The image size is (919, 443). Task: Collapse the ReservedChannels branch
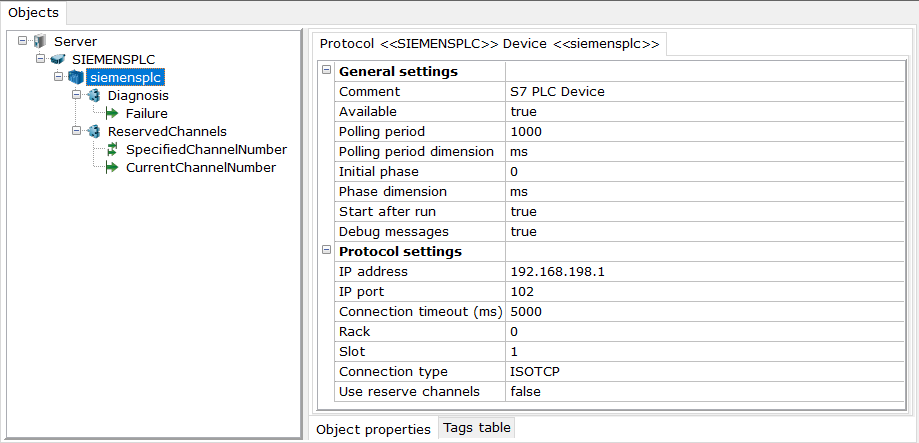pyautogui.click(x=76, y=131)
